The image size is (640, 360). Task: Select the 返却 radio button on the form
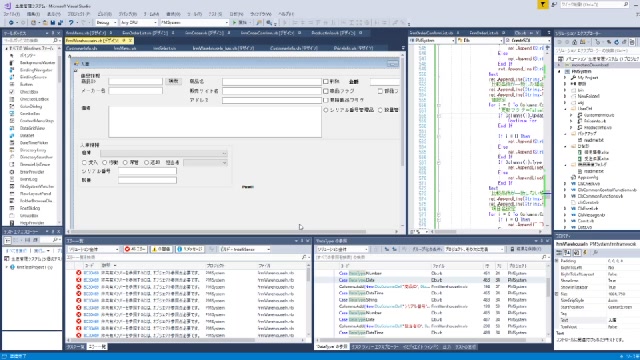coord(146,162)
